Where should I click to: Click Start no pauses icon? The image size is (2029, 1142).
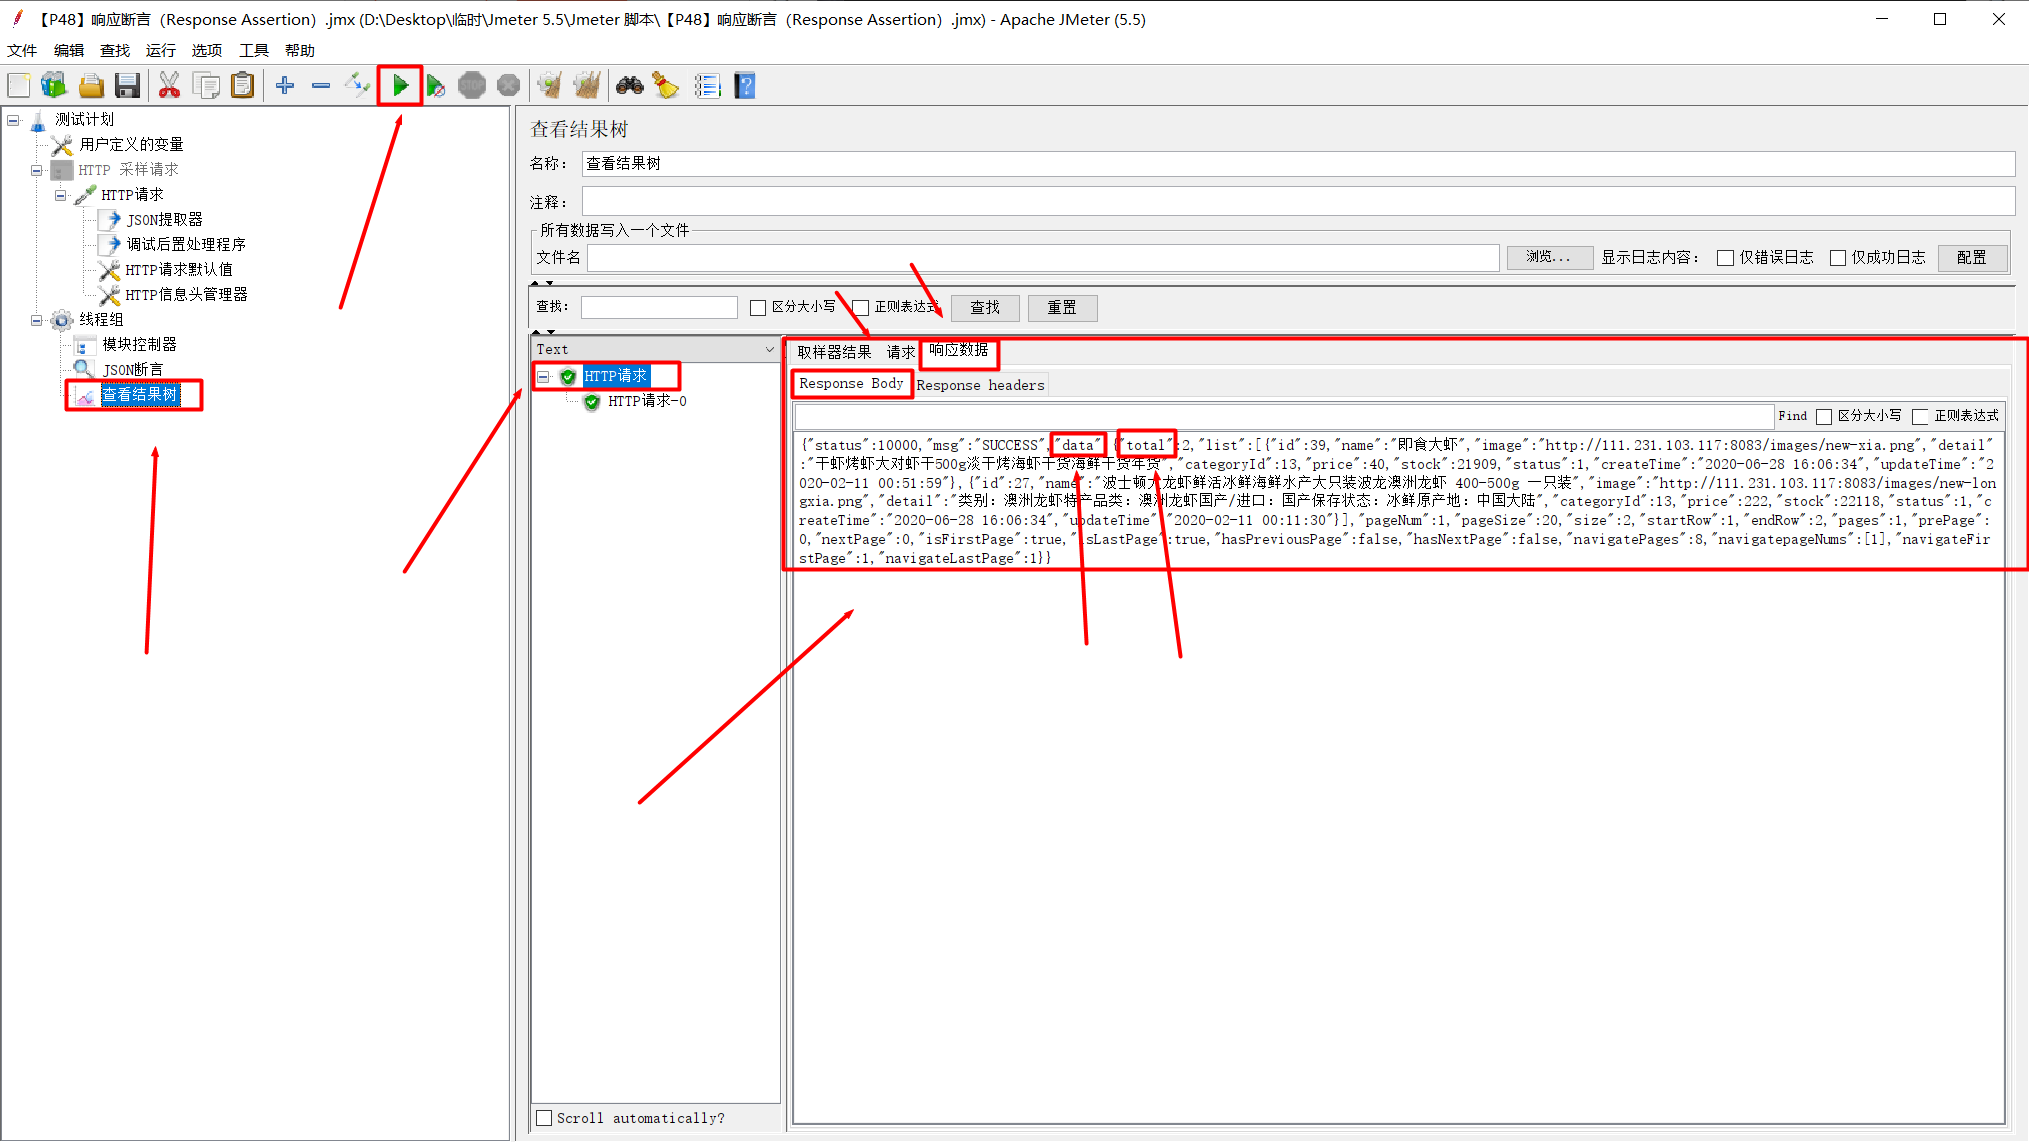click(x=436, y=86)
